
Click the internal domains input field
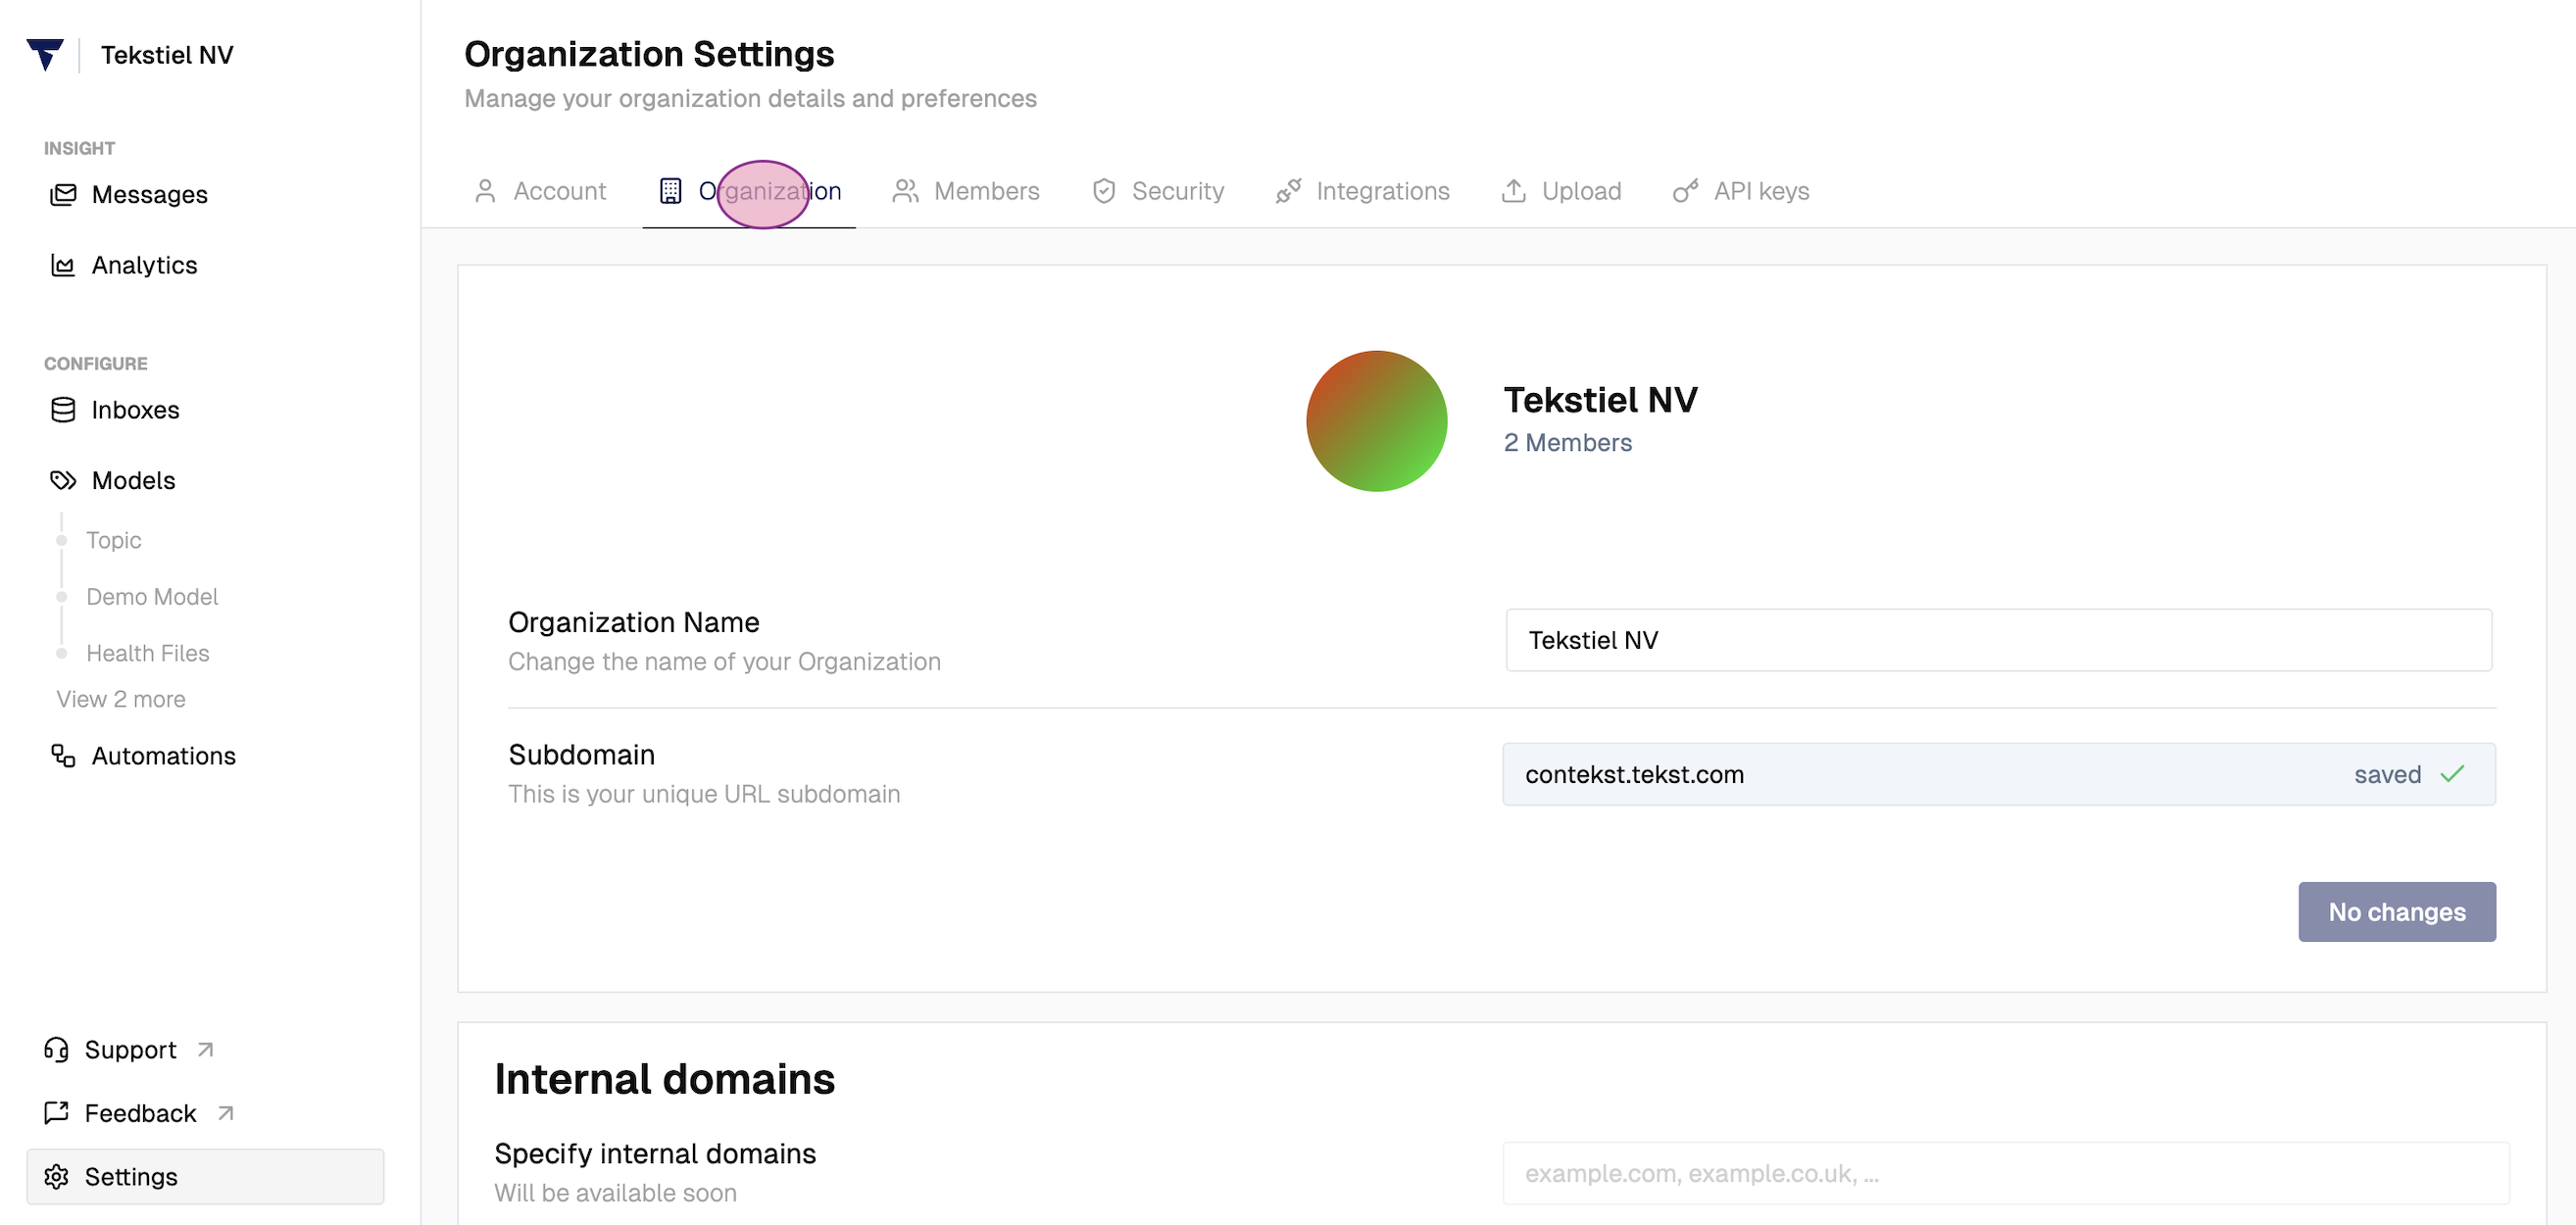(x=2005, y=1173)
